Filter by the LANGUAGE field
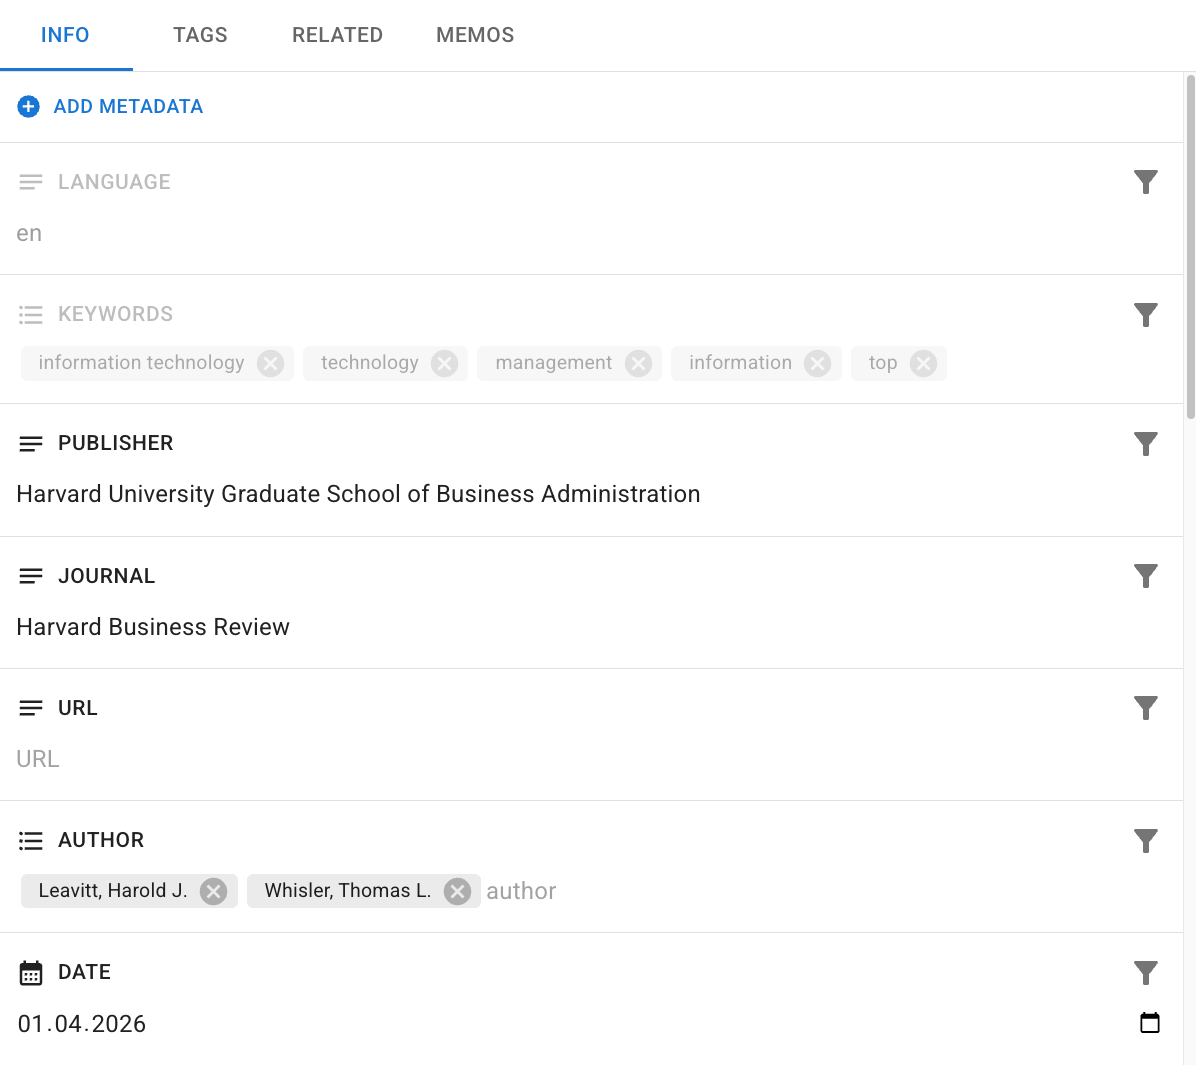This screenshot has width=1196, height=1065. point(1146,182)
